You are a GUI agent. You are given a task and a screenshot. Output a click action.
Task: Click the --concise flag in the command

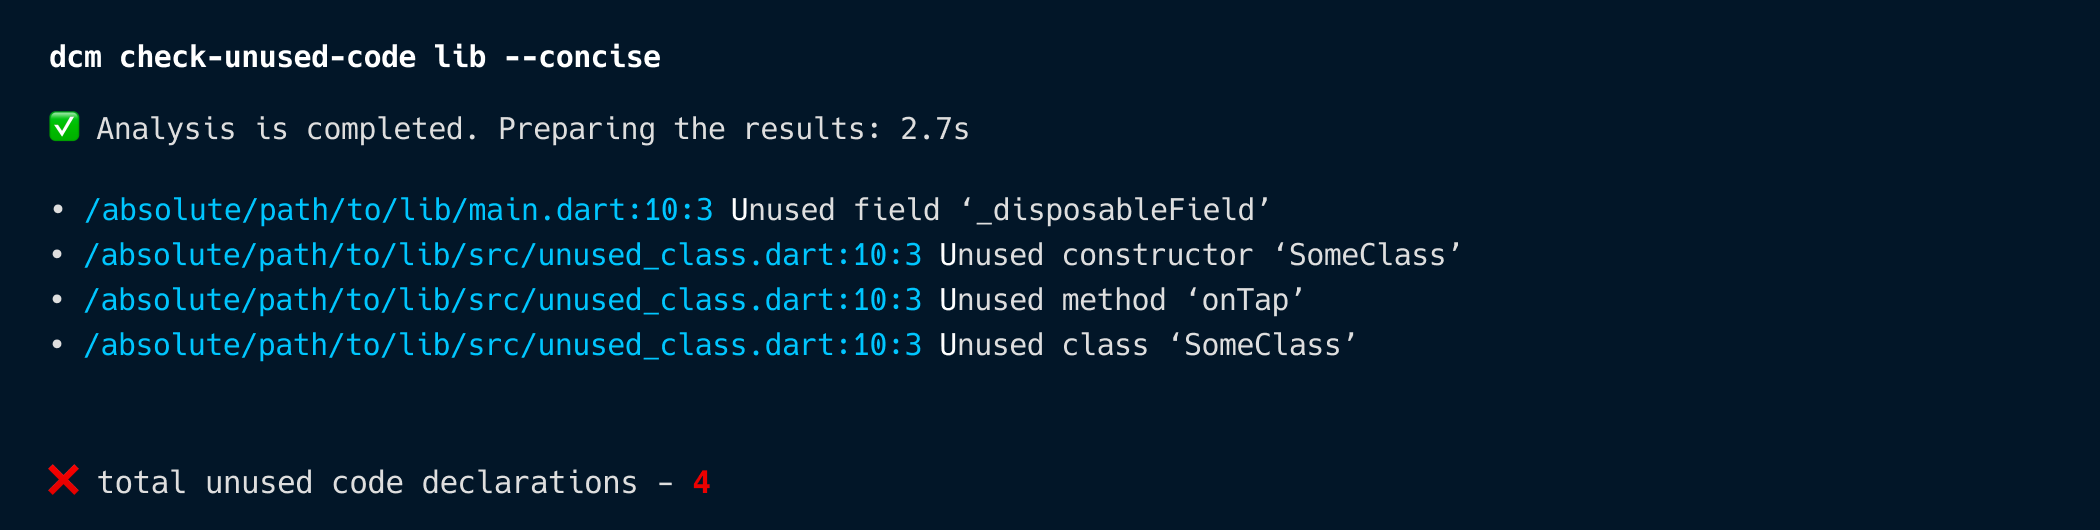(x=582, y=57)
